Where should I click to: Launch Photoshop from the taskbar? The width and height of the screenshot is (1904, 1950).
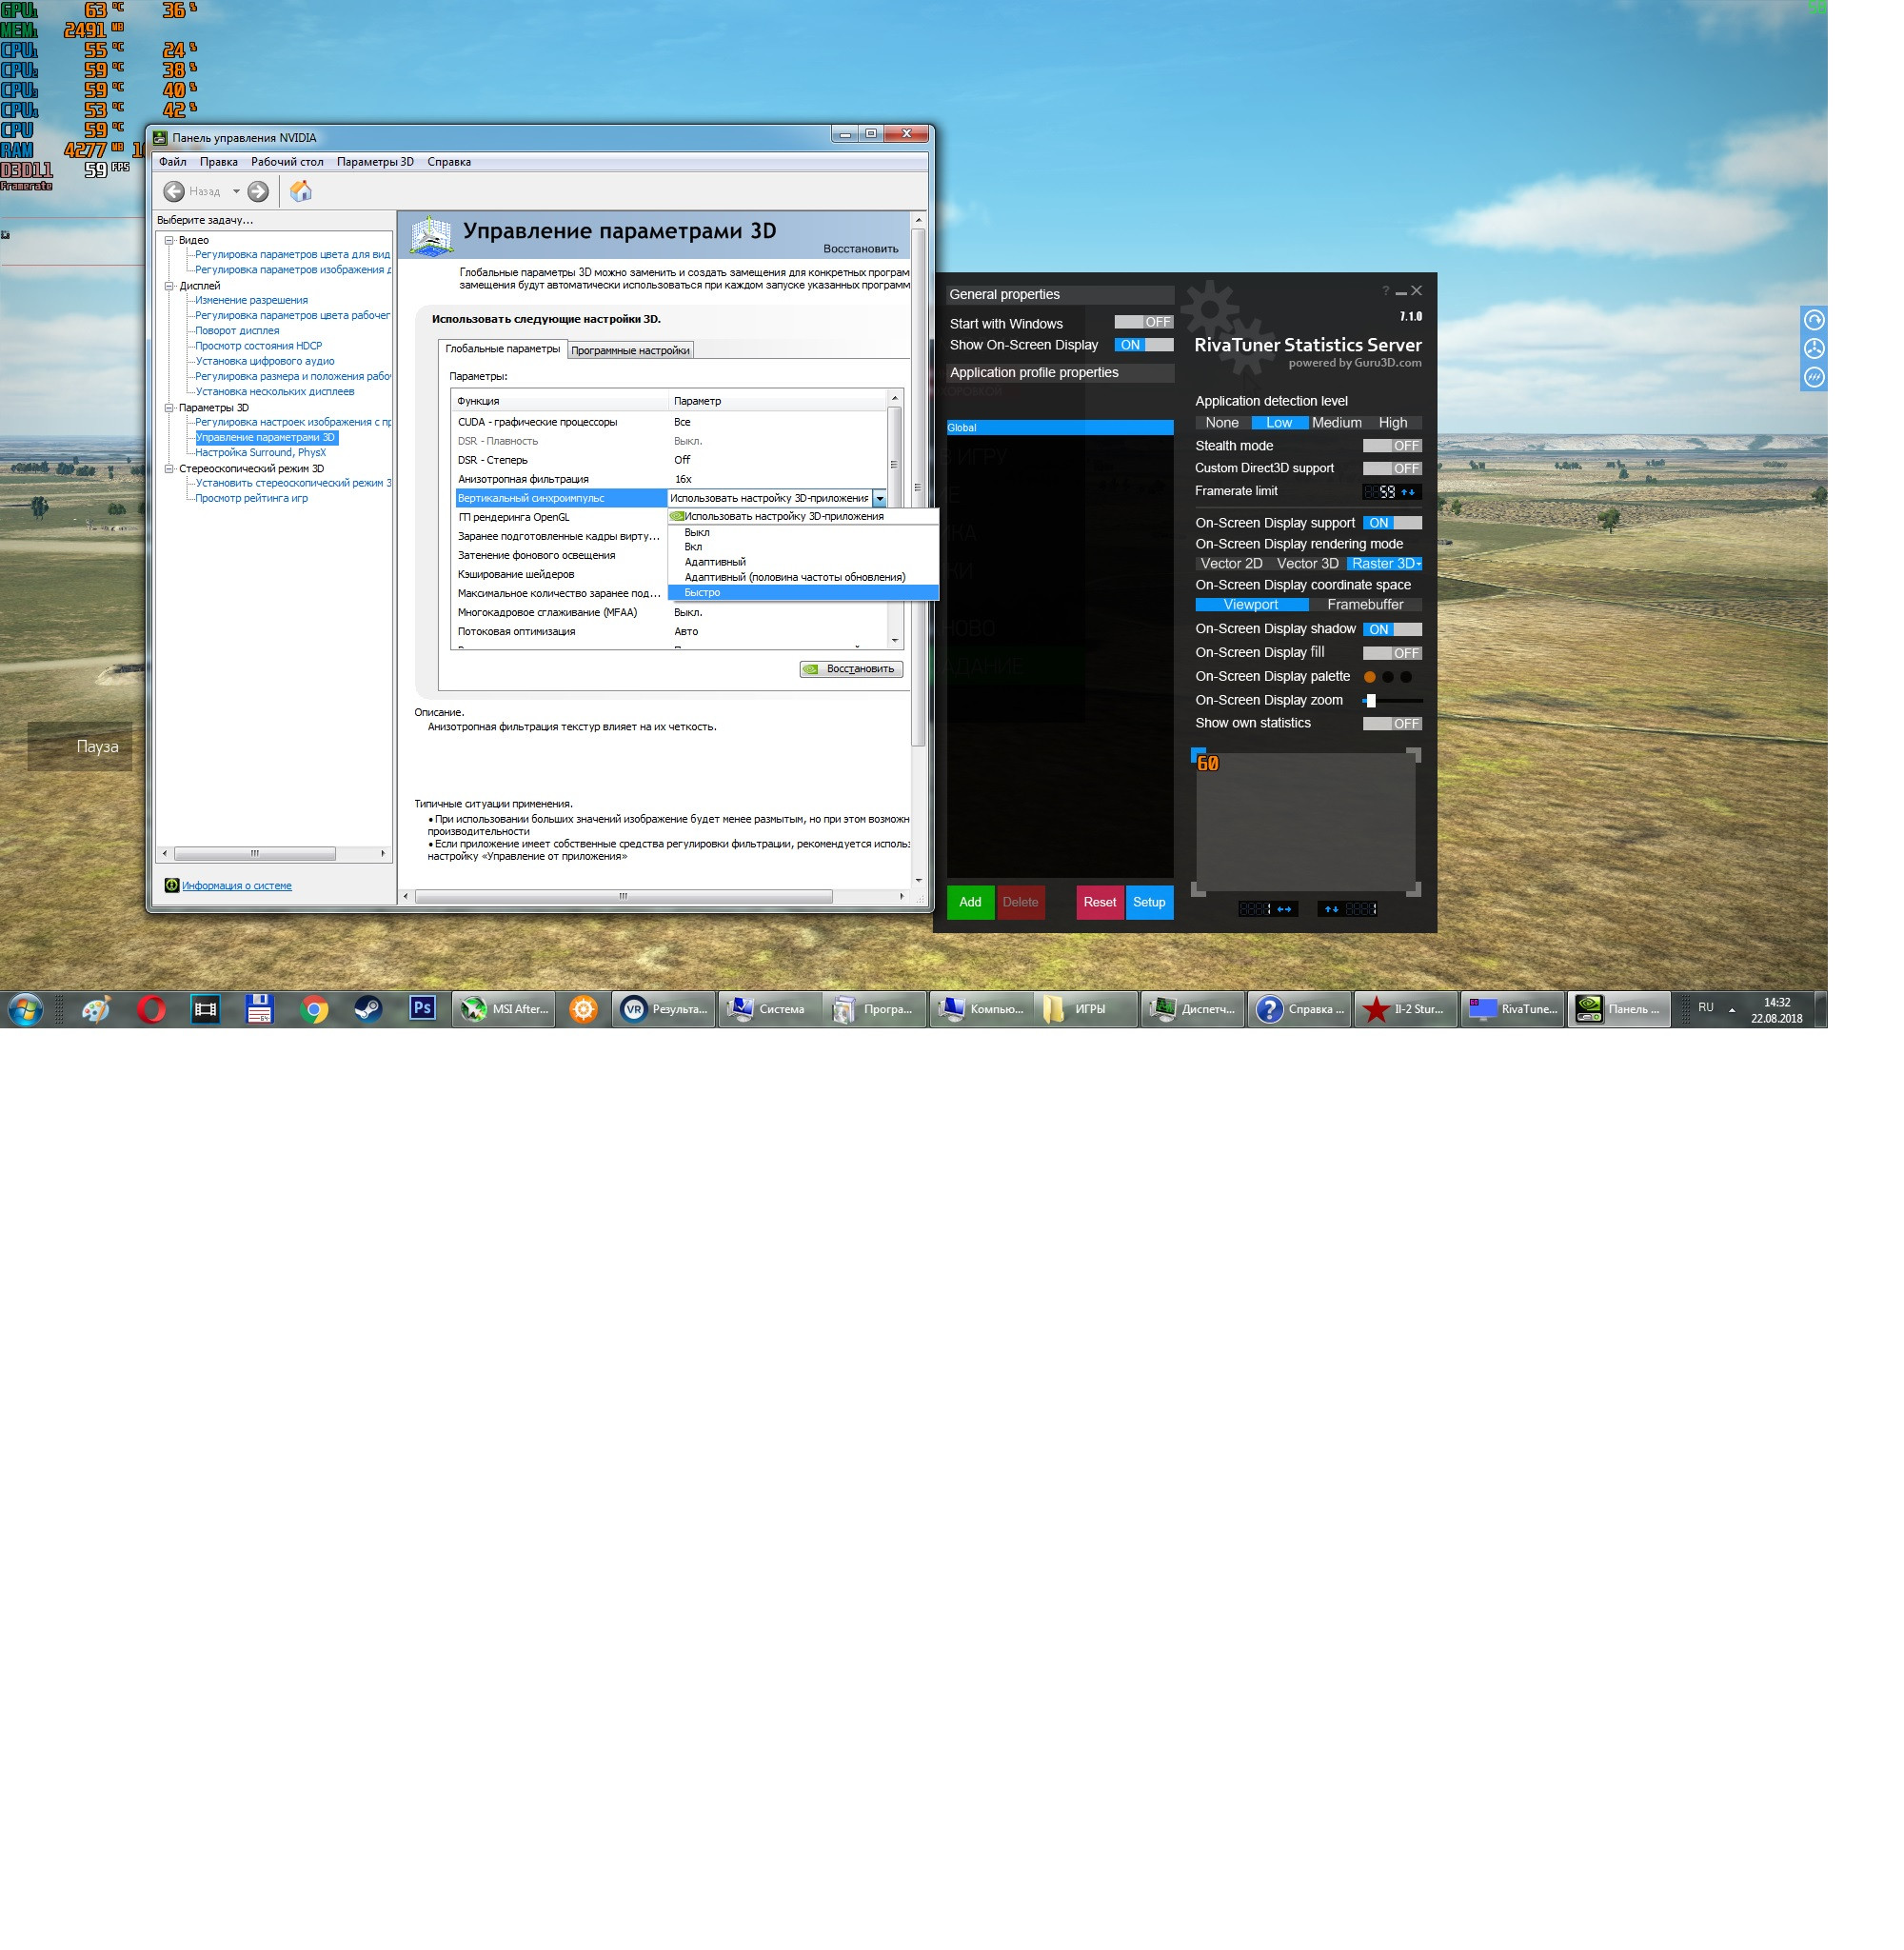422,1008
